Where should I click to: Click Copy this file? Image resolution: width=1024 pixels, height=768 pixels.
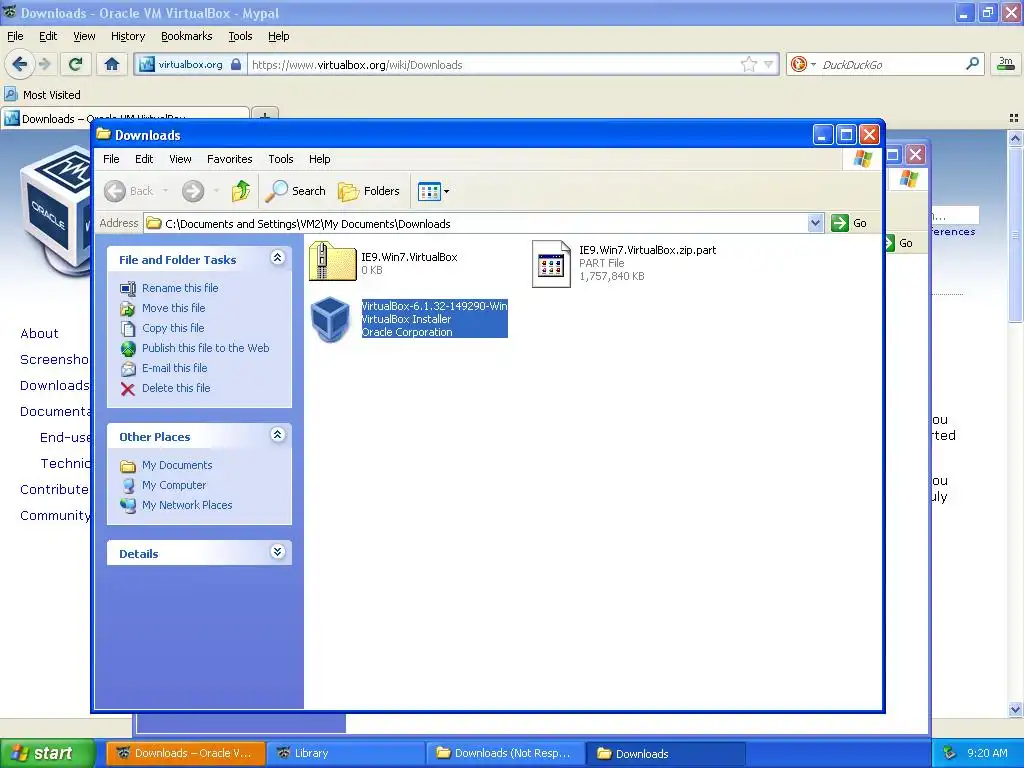click(173, 328)
